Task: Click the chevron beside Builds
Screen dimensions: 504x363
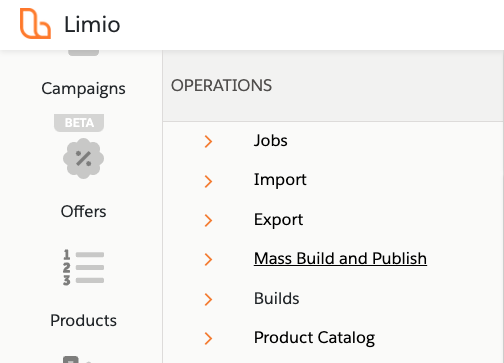Action: (208, 299)
